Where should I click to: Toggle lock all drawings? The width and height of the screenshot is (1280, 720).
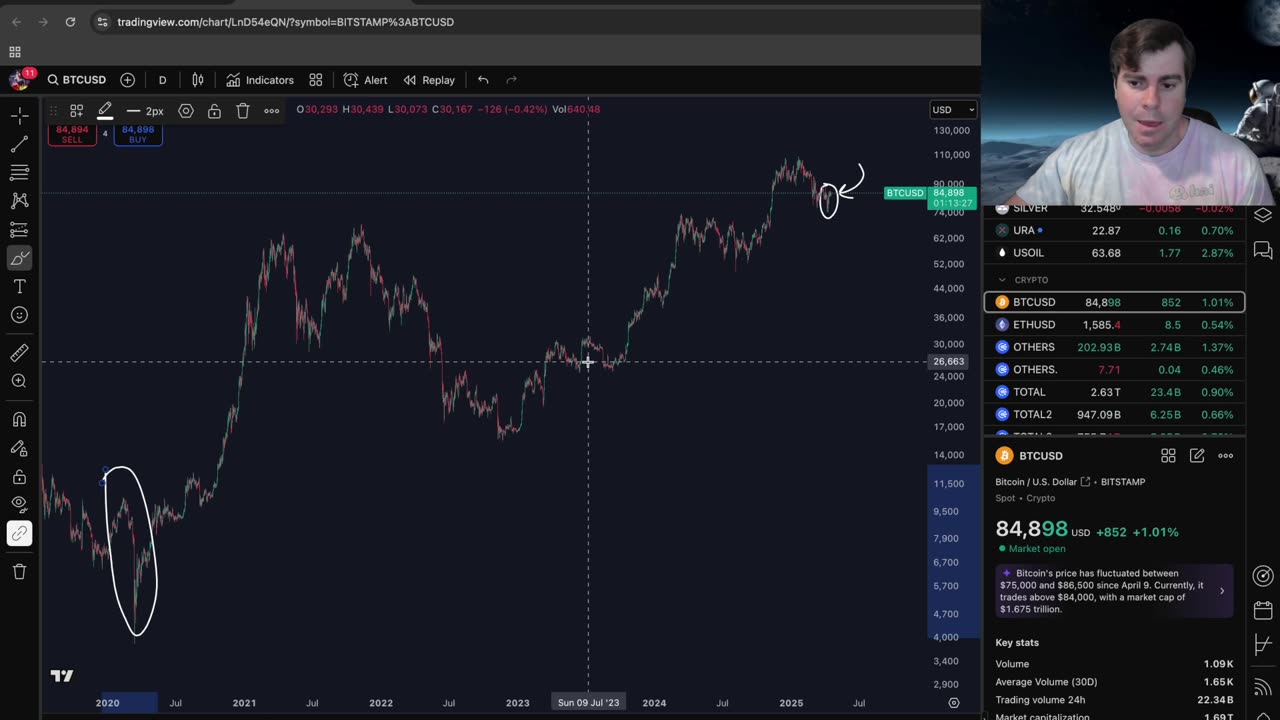click(19, 477)
